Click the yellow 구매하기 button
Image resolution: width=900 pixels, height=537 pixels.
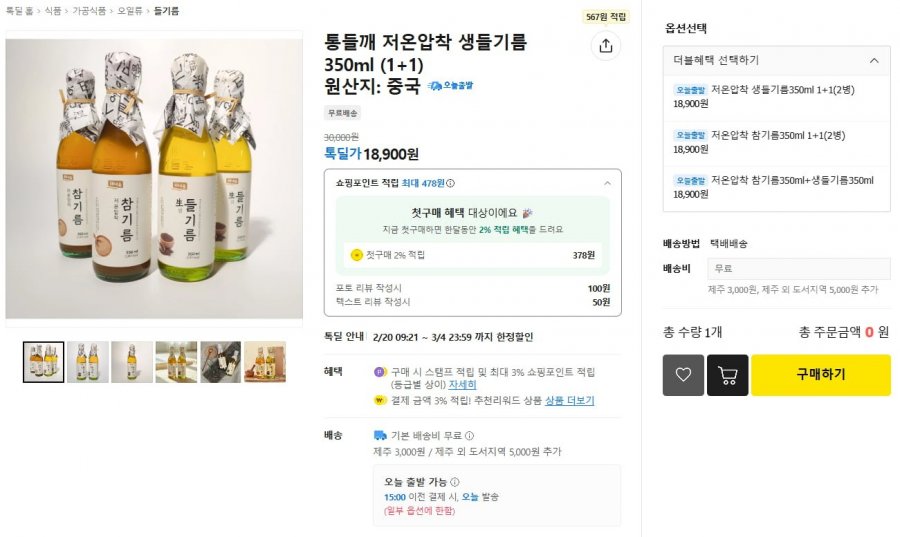click(x=820, y=375)
